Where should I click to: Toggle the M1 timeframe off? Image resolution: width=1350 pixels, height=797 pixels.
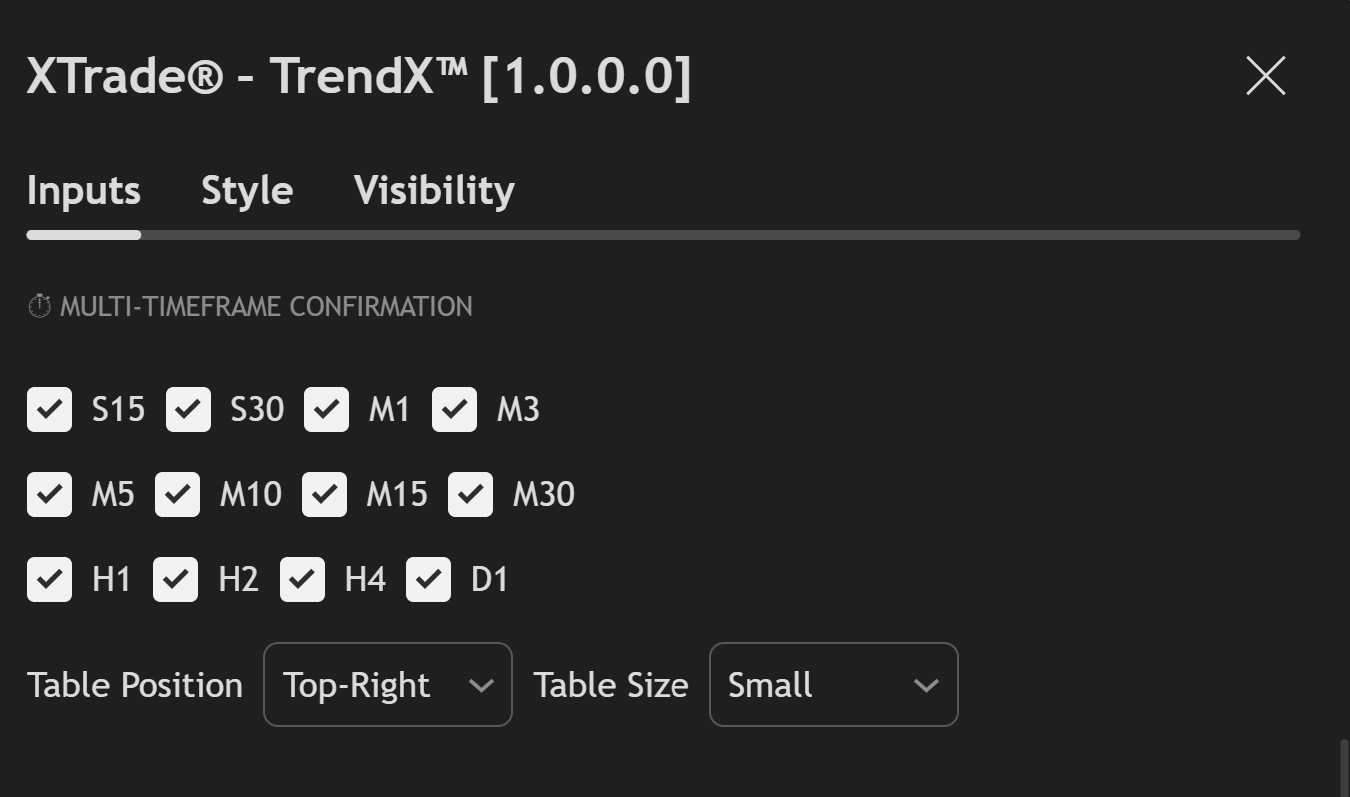pyautogui.click(x=326, y=408)
